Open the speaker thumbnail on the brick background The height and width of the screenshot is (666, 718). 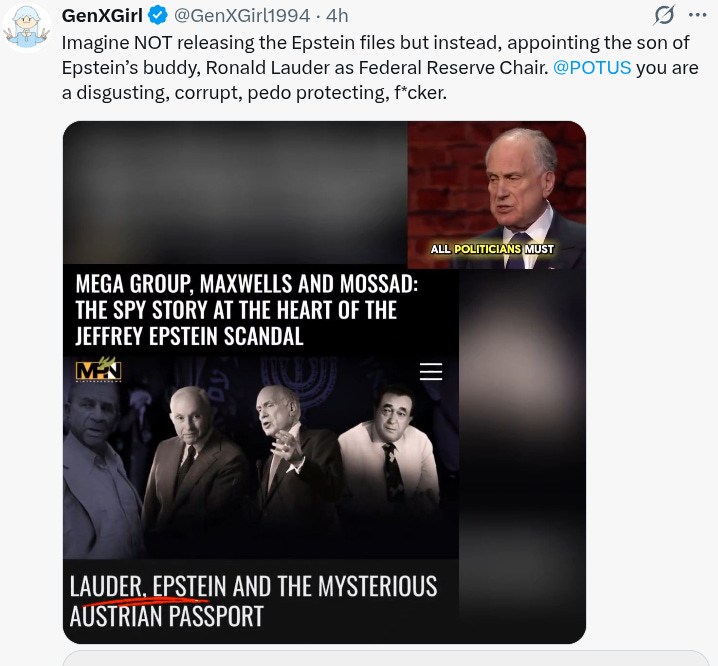coord(496,195)
